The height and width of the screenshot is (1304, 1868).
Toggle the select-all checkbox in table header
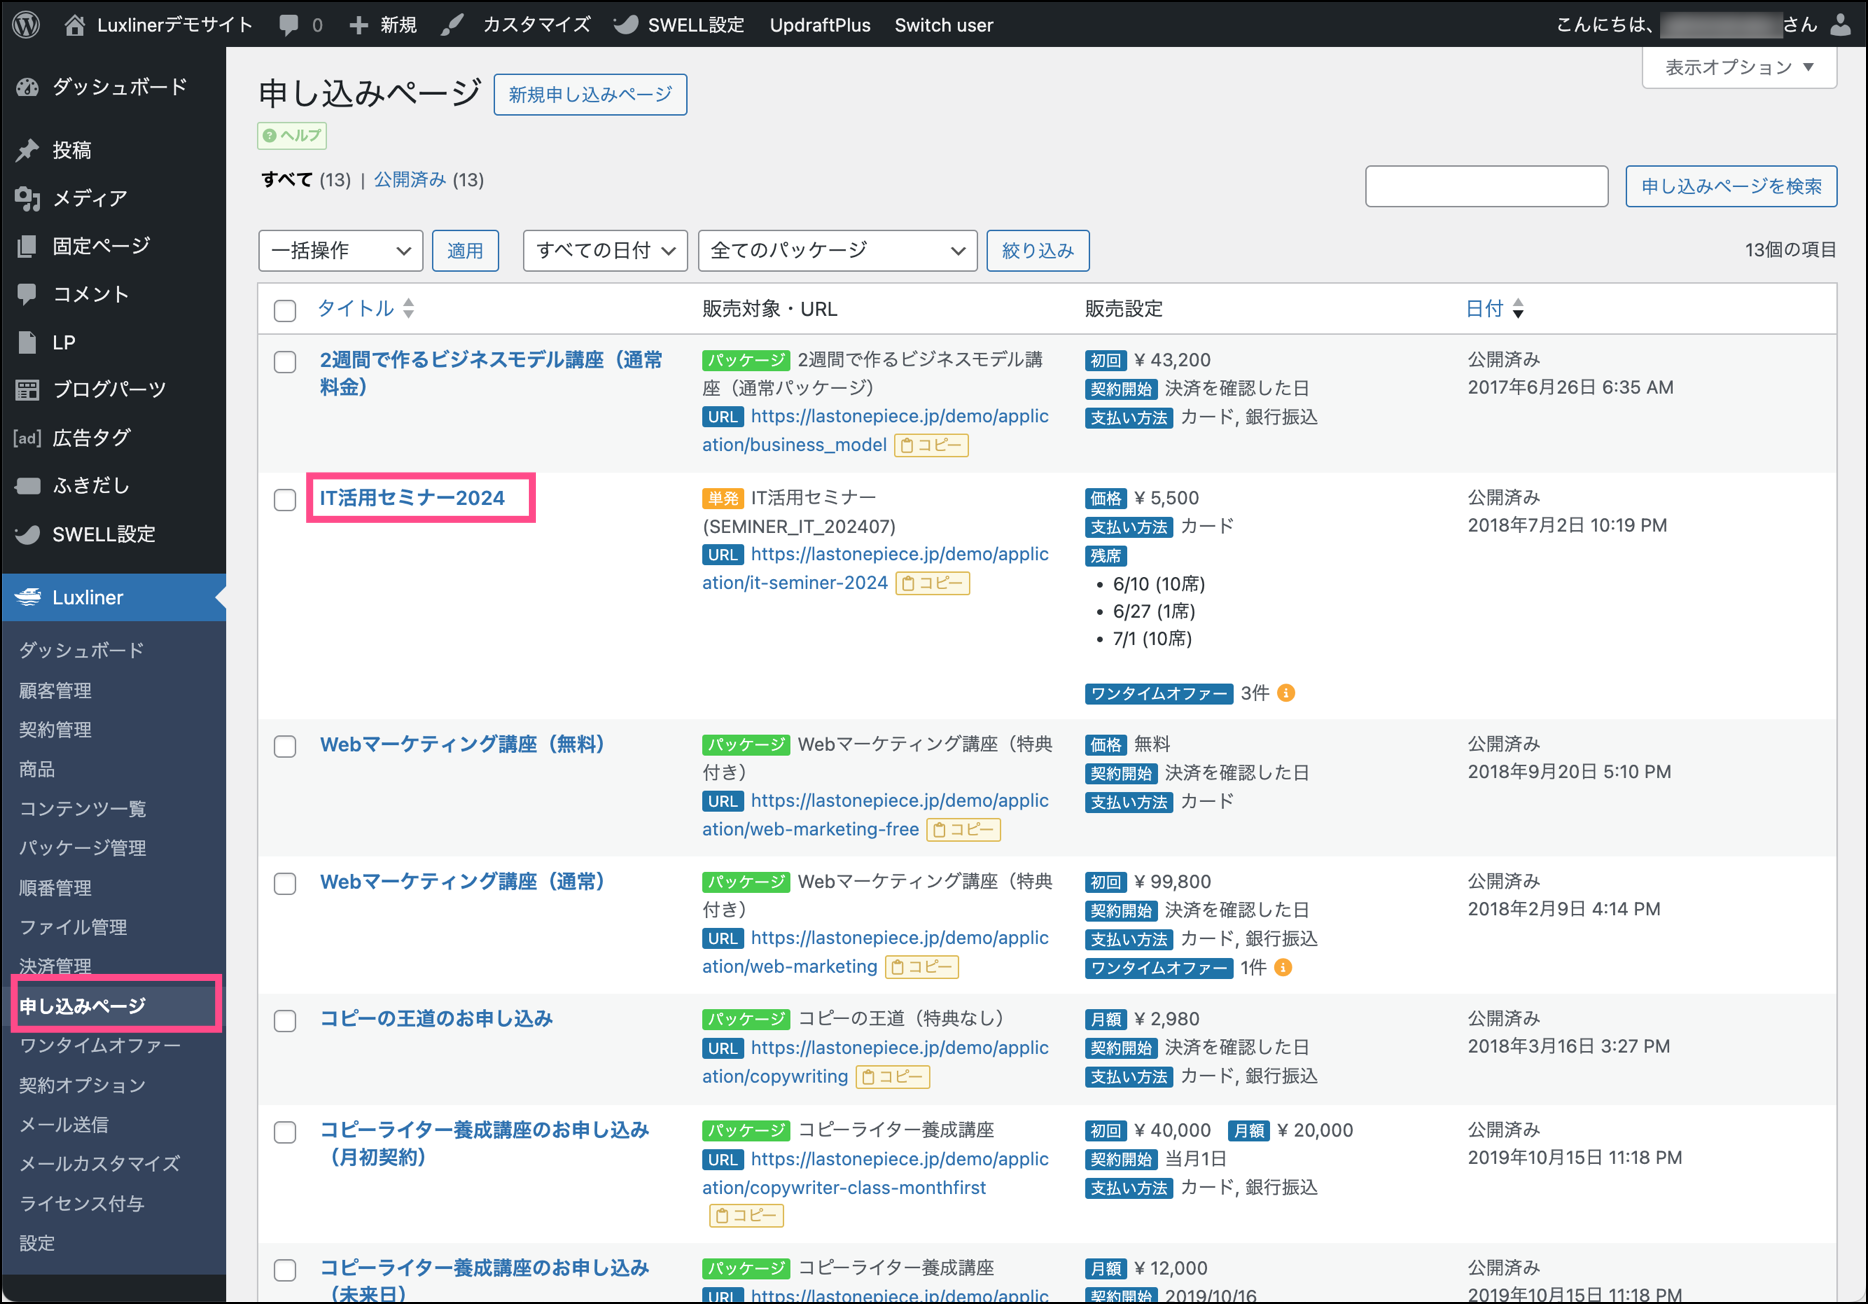[285, 310]
